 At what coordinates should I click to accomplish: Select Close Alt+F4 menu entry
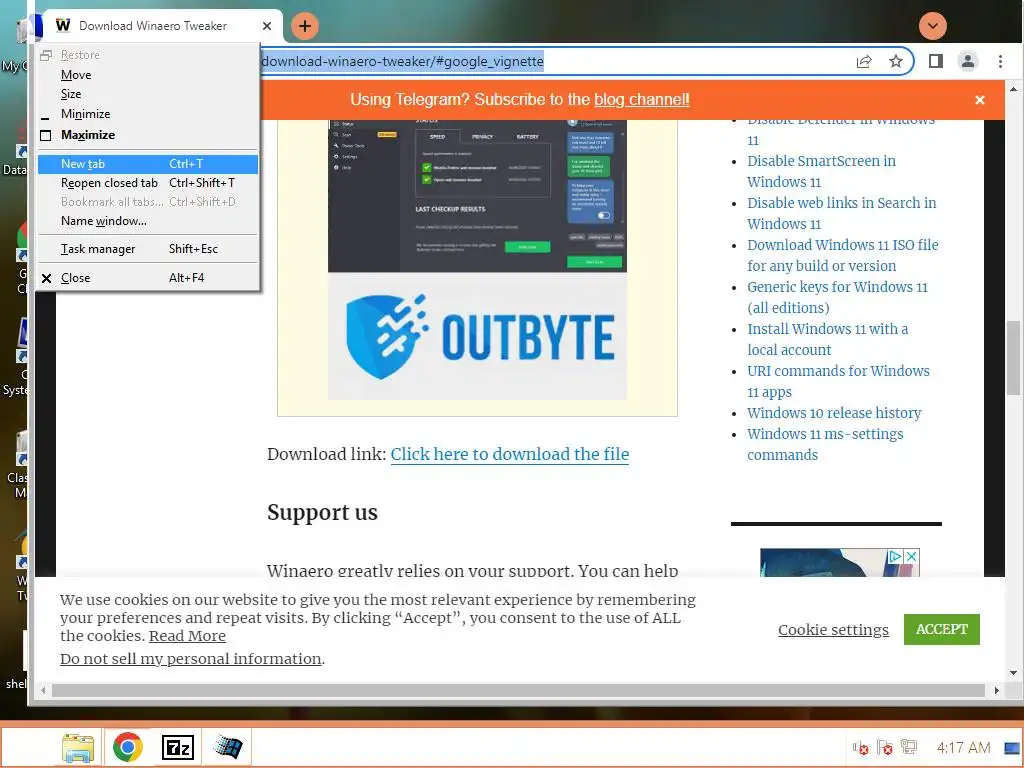pyautogui.click(x=148, y=278)
